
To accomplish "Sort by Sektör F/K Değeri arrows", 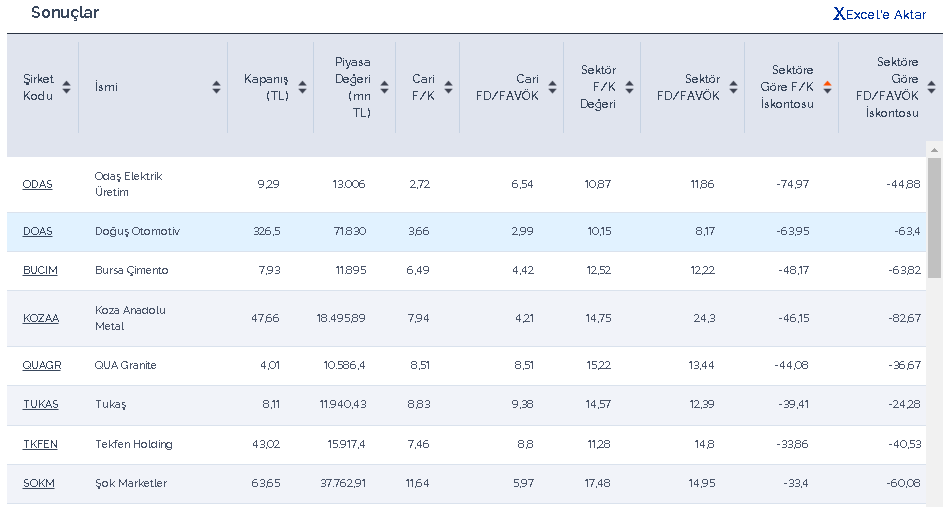I will pos(629,87).
